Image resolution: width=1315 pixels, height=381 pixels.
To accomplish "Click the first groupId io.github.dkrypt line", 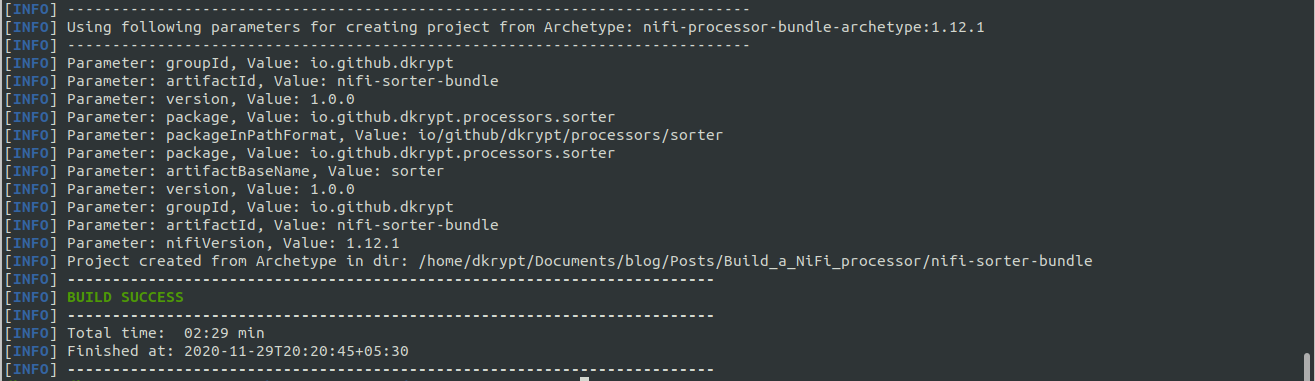I will pyautogui.click(x=260, y=63).
